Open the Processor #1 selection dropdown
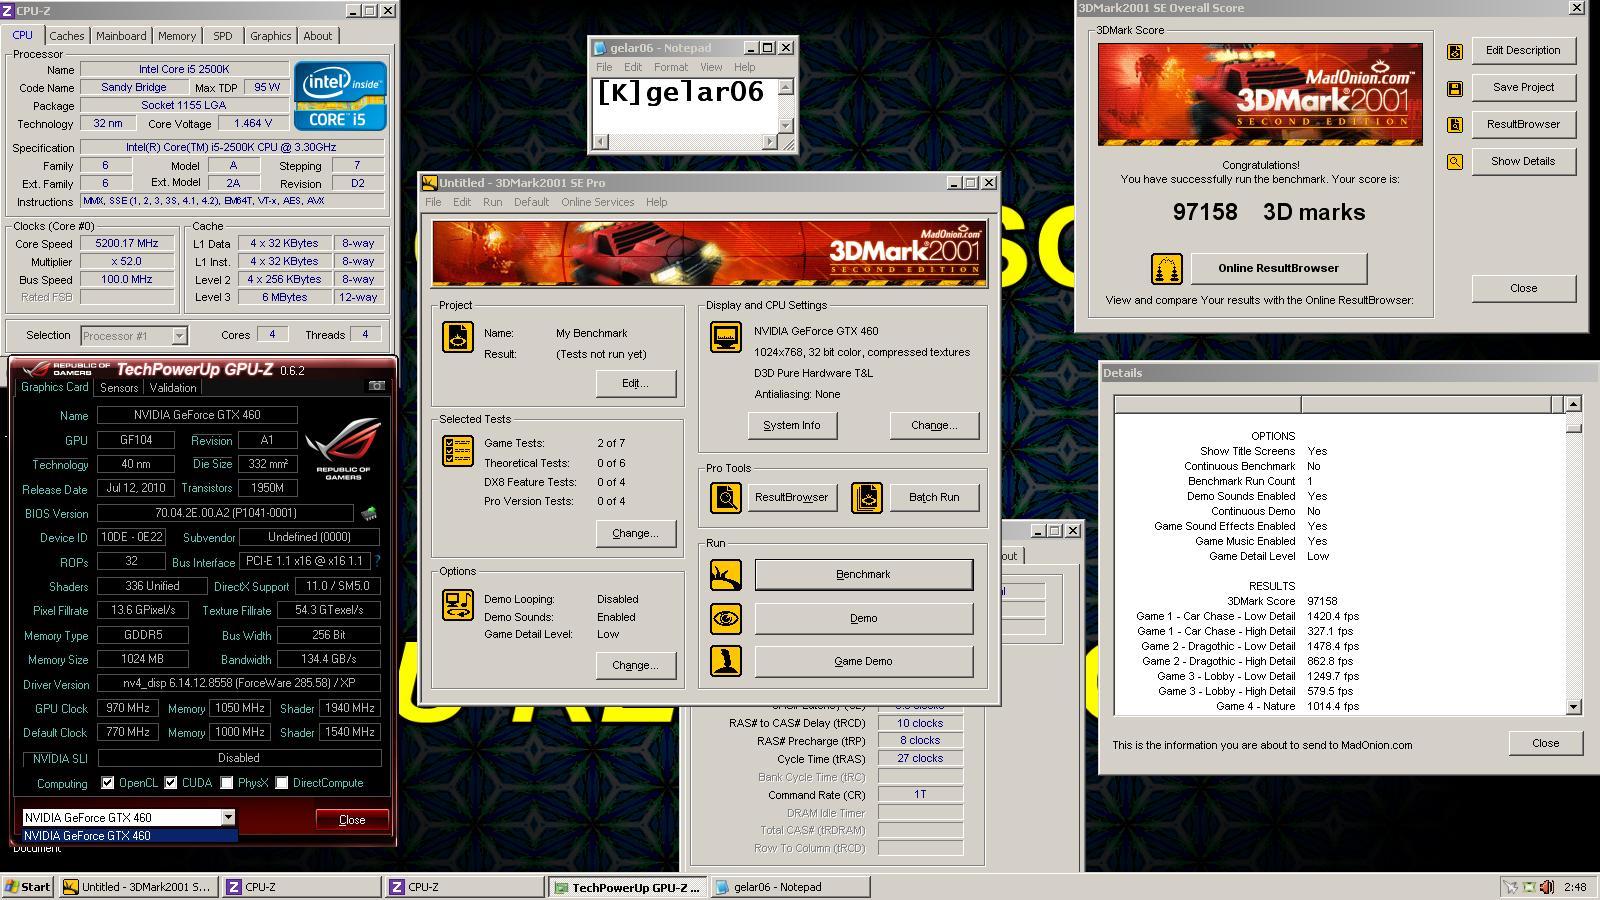The width and height of the screenshot is (1600, 900). pos(179,336)
